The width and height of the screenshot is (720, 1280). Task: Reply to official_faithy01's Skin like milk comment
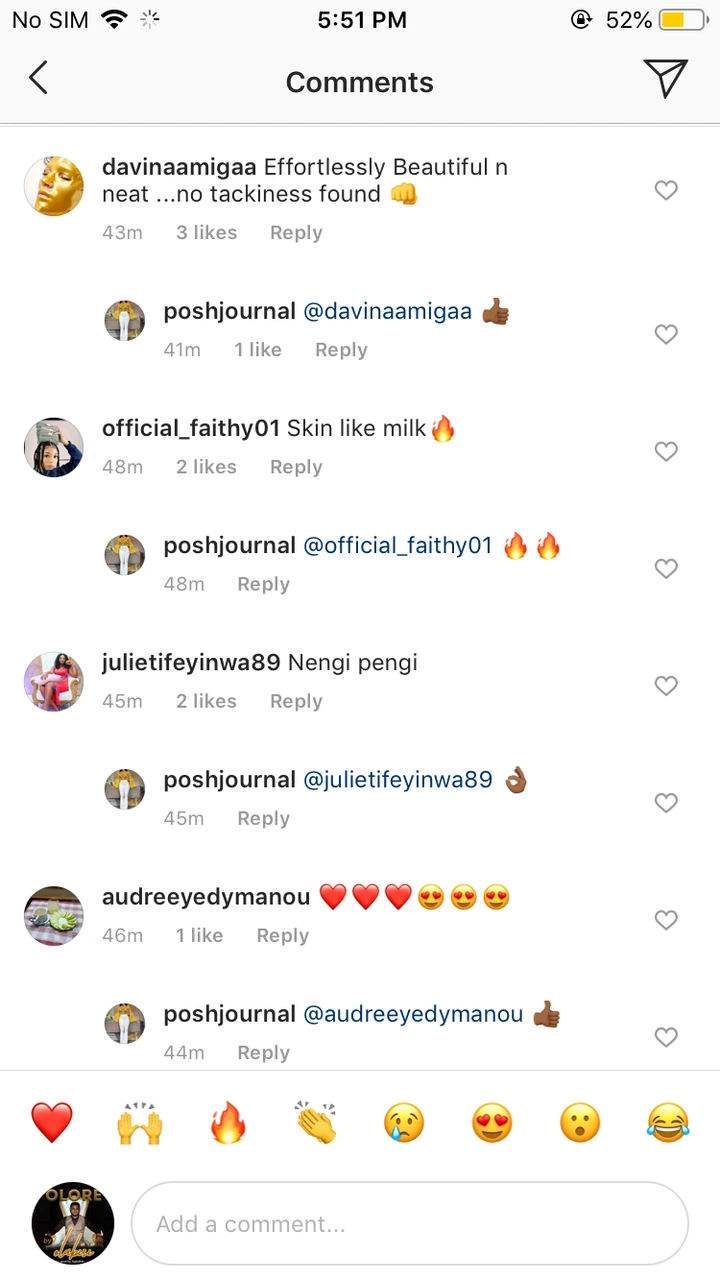[x=296, y=467]
